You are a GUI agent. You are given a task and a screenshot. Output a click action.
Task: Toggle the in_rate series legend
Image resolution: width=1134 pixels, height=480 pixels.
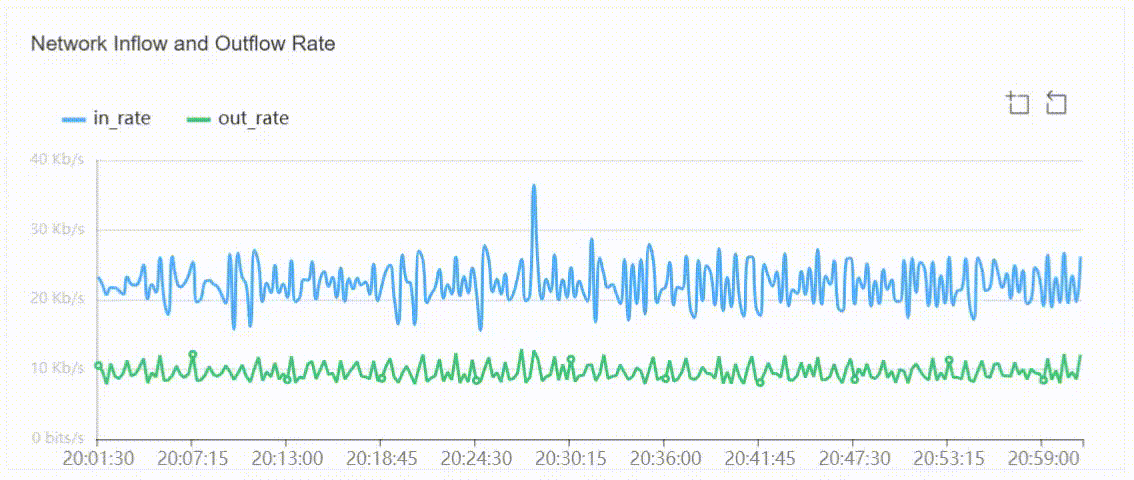[106, 119]
